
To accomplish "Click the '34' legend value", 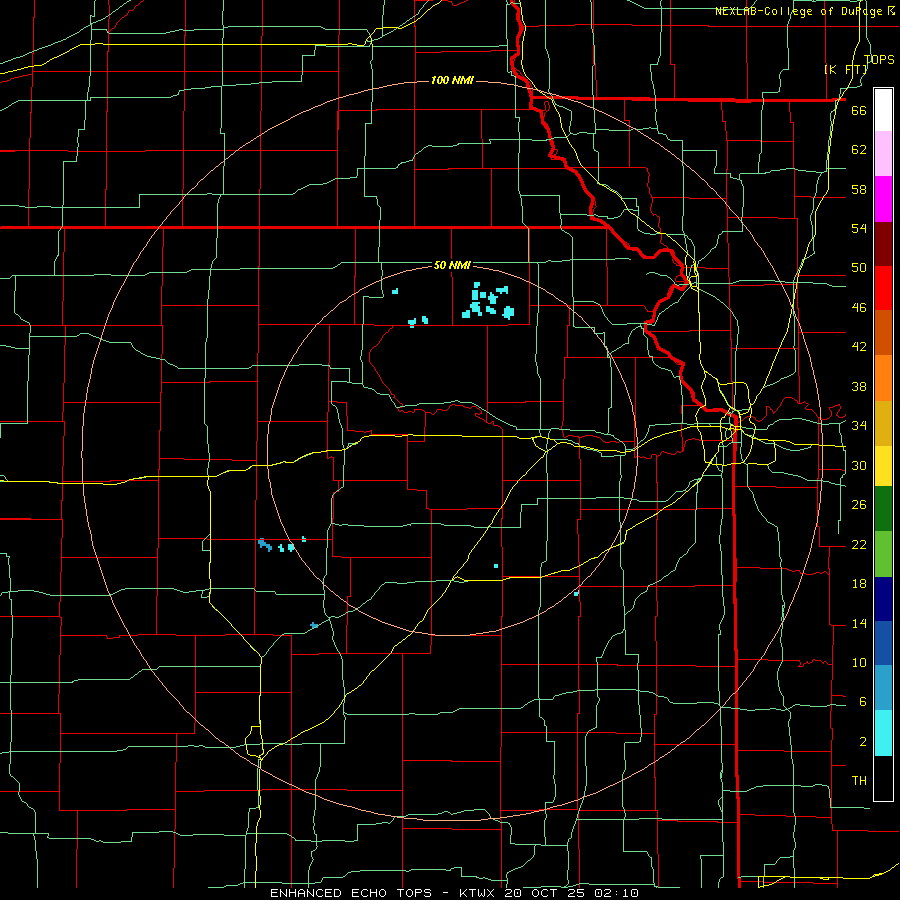I will pyautogui.click(x=859, y=426).
